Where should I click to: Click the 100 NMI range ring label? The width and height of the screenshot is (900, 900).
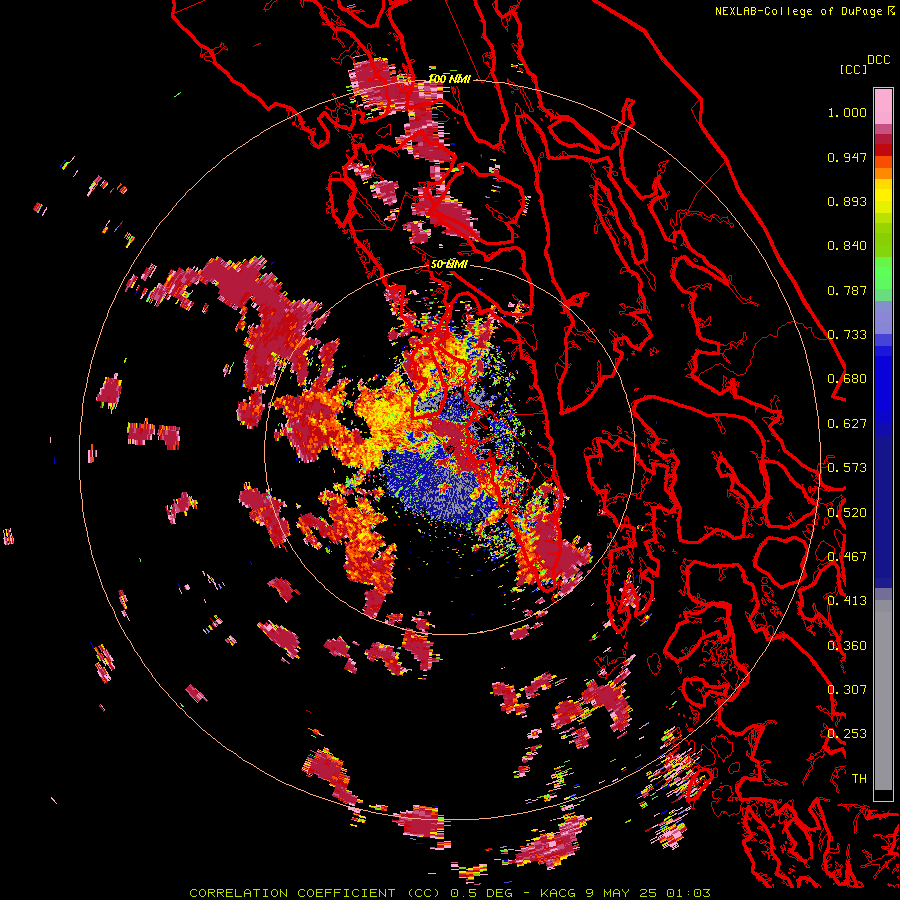pyautogui.click(x=449, y=79)
